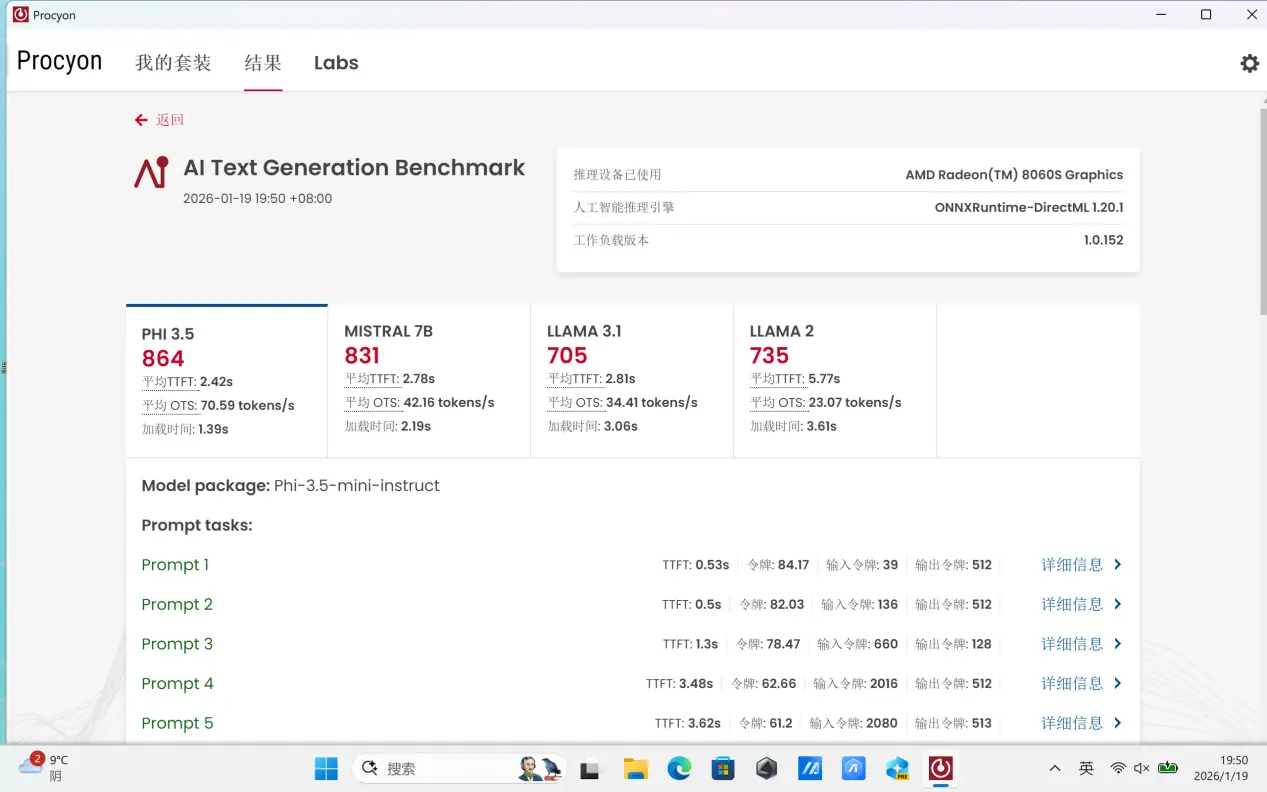Show hidden system tray icons
The width and height of the screenshot is (1267, 792).
coord(1054,768)
